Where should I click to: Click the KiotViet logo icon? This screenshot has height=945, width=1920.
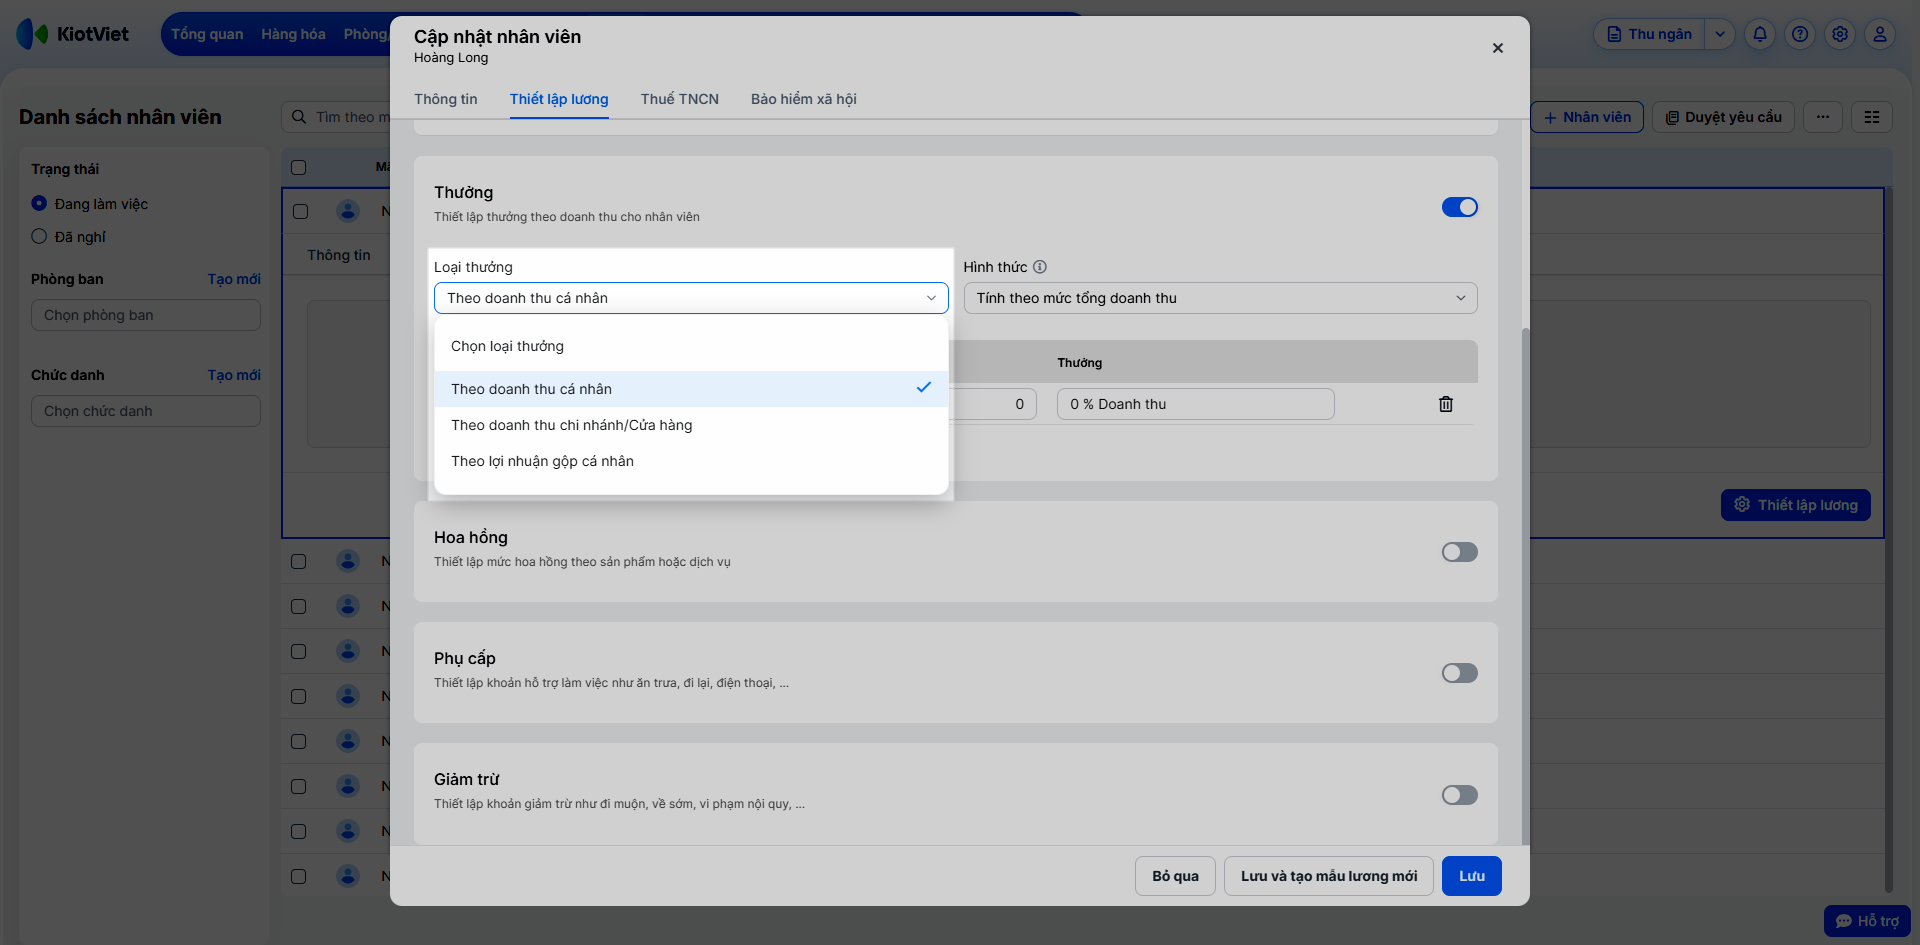pos(32,34)
